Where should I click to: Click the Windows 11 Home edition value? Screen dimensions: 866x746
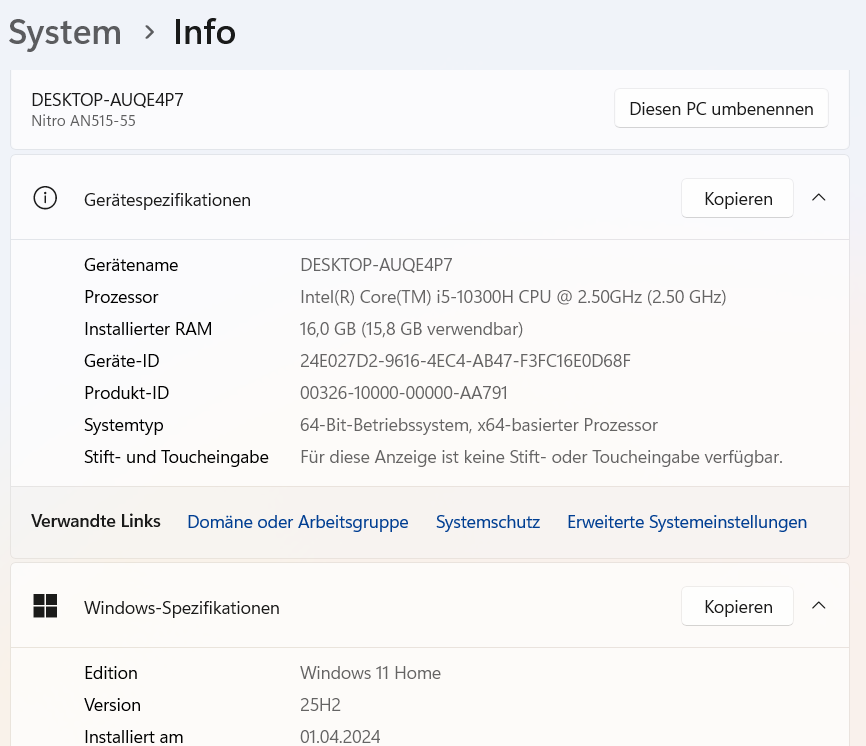tap(370, 673)
